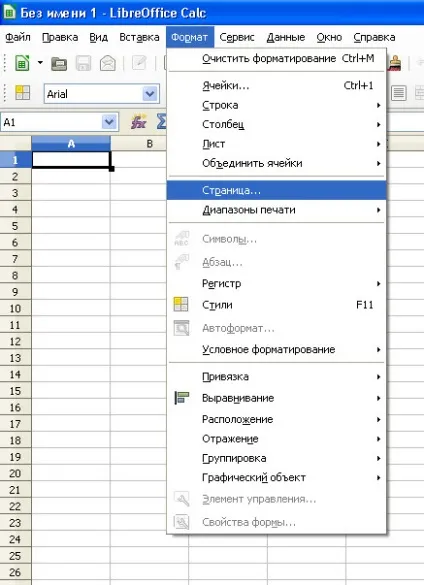
Task: Select row header 10
Action: (15, 308)
